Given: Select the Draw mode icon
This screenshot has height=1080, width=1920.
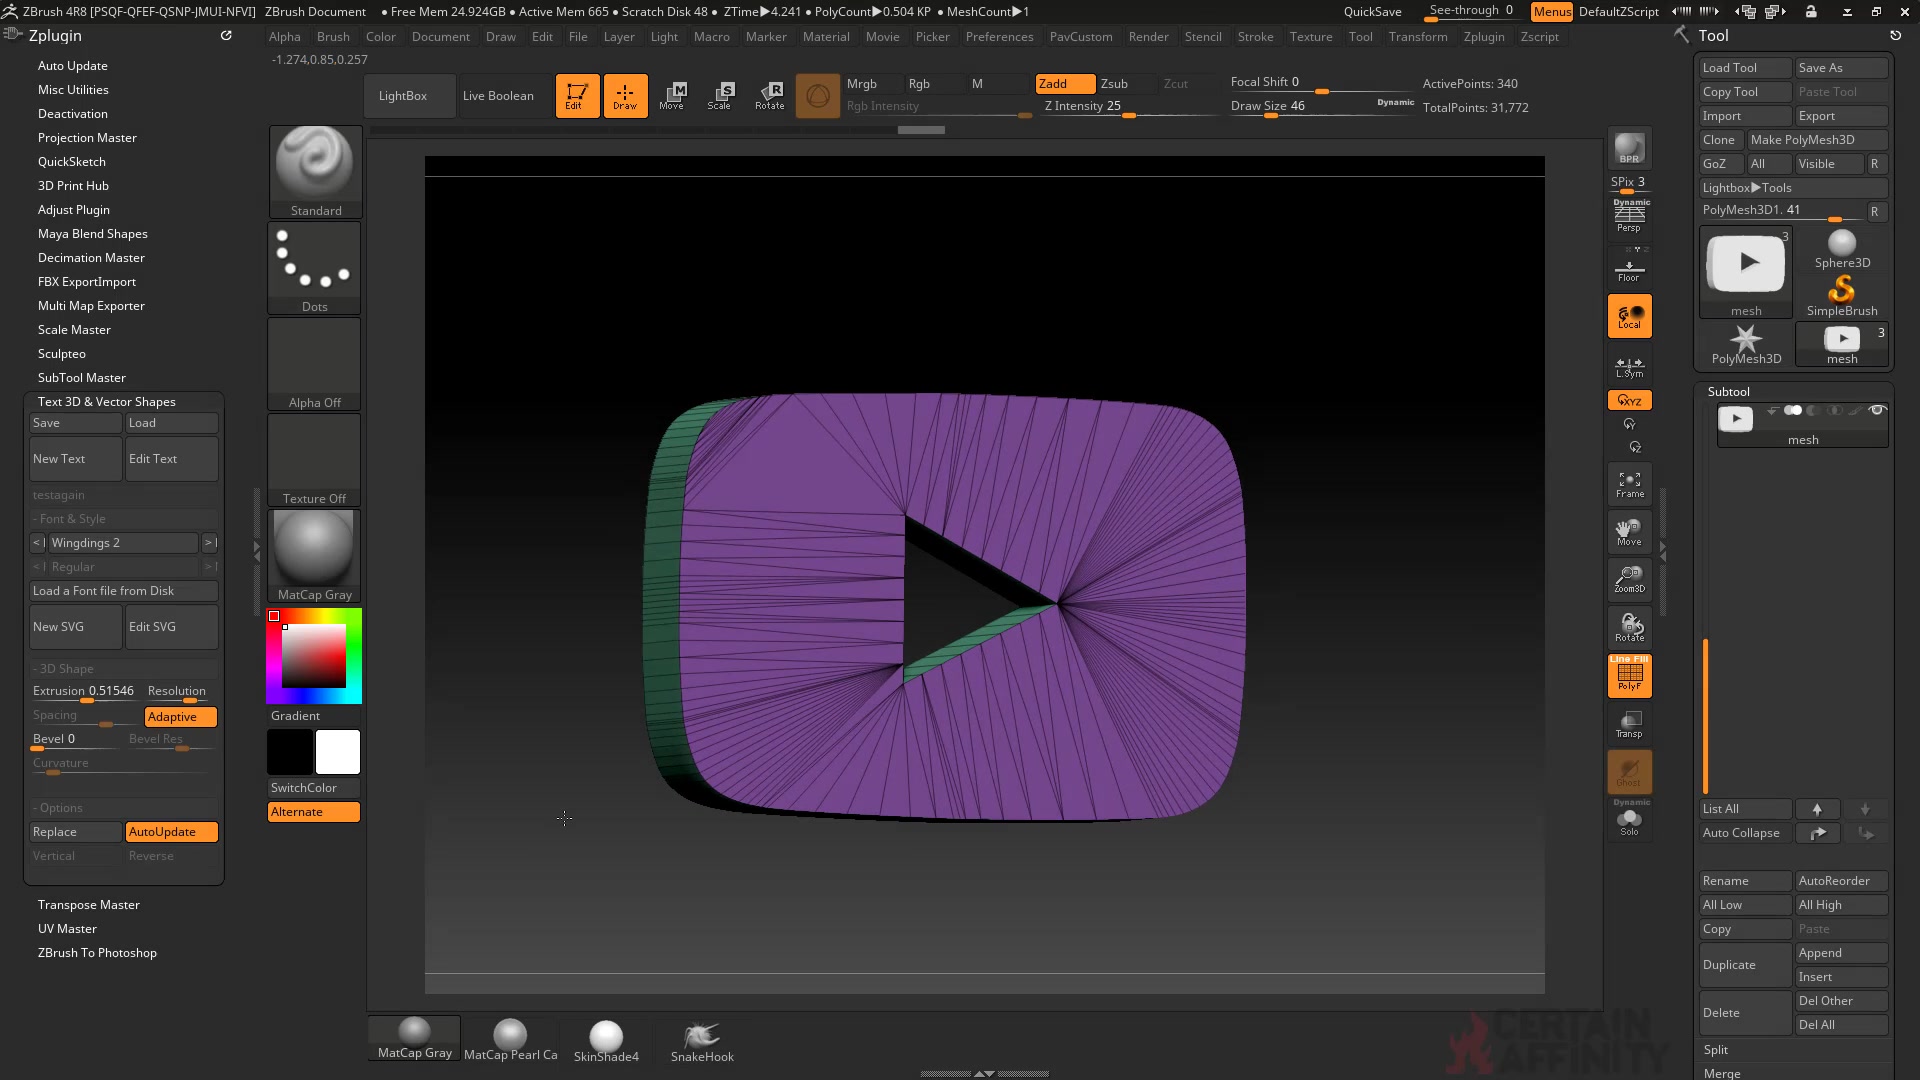Looking at the screenshot, I should pyautogui.click(x=625, y=96).
